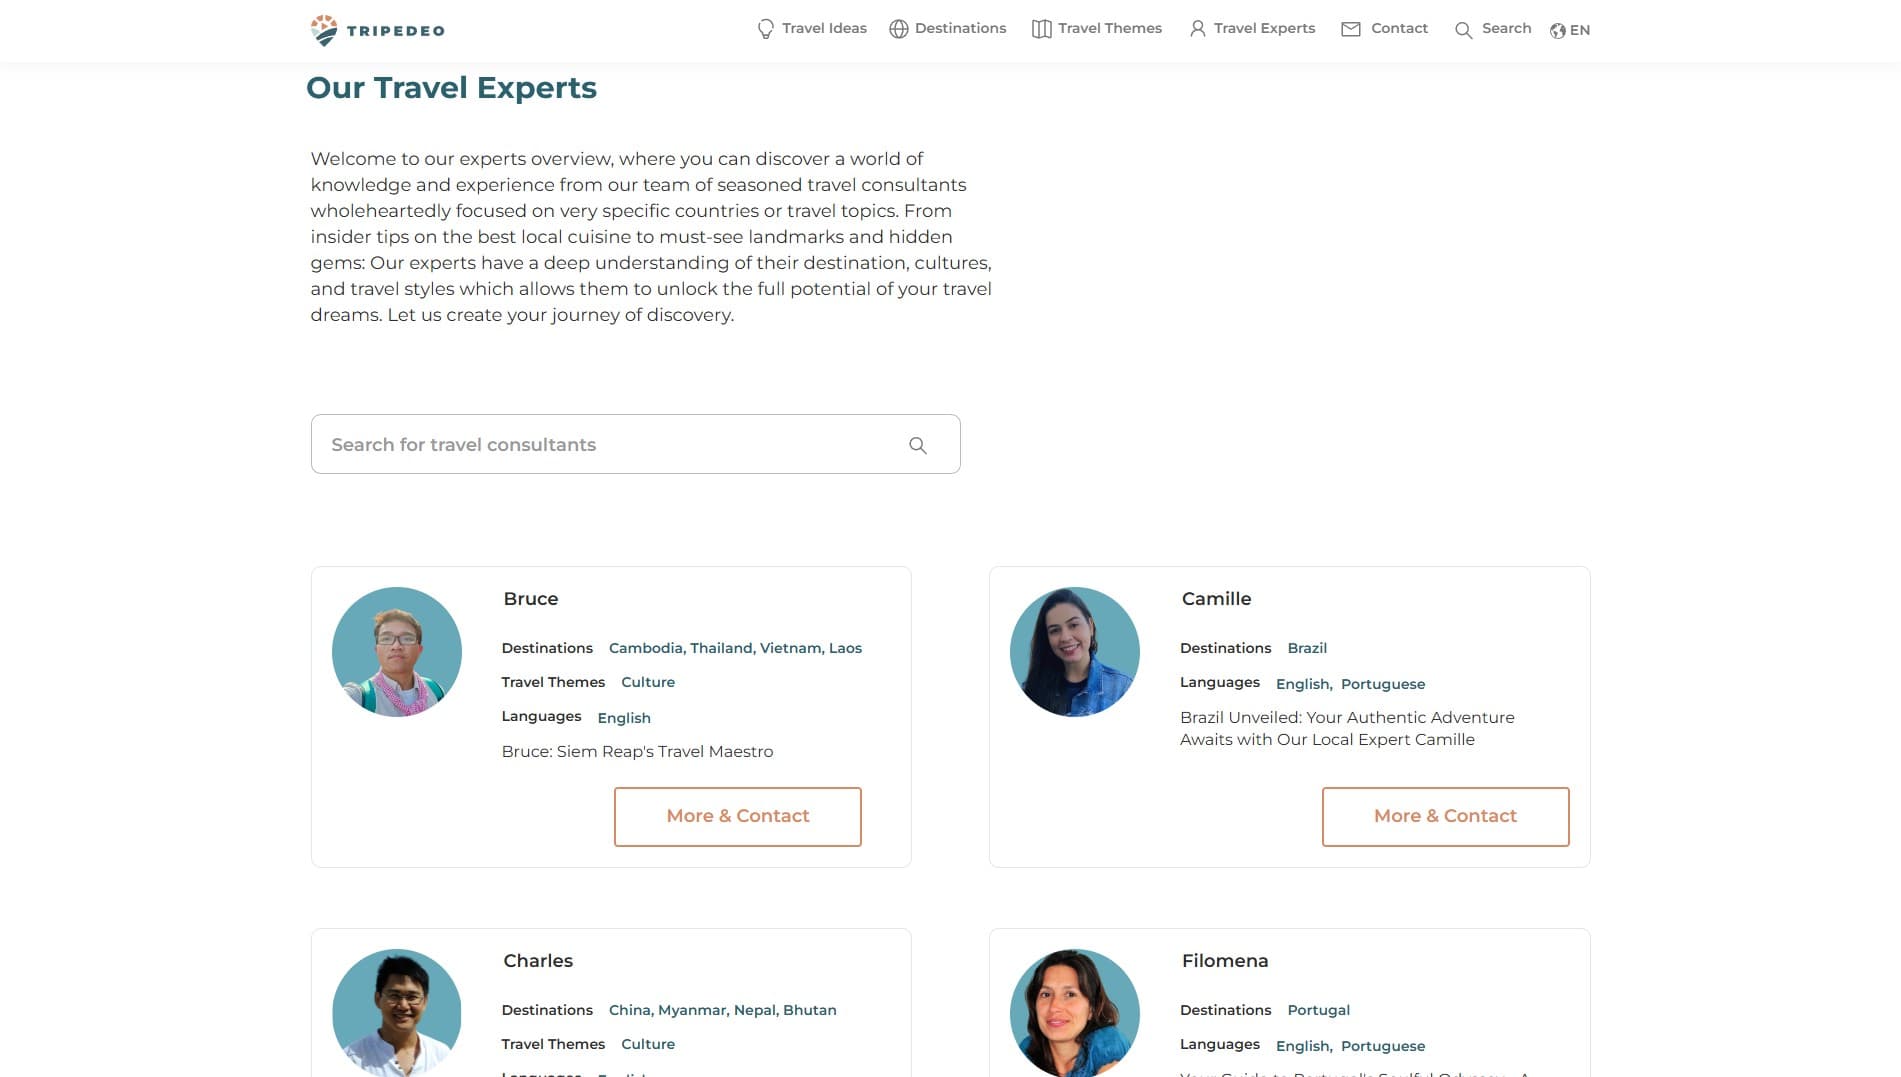Open the EN language selector
The image size is (1901, 1077).
tap(1570, 30)
